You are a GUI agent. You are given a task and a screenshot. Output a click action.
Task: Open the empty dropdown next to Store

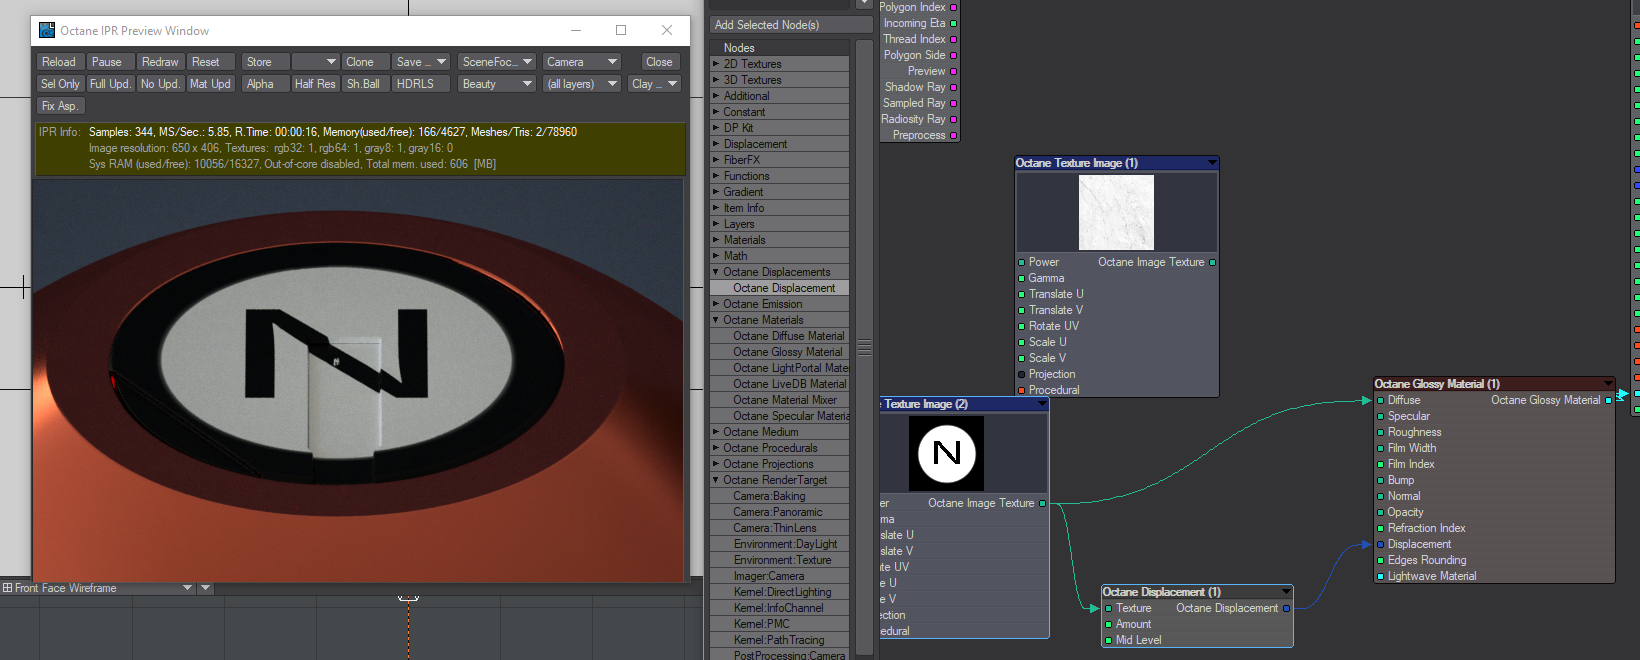[315, 62]
